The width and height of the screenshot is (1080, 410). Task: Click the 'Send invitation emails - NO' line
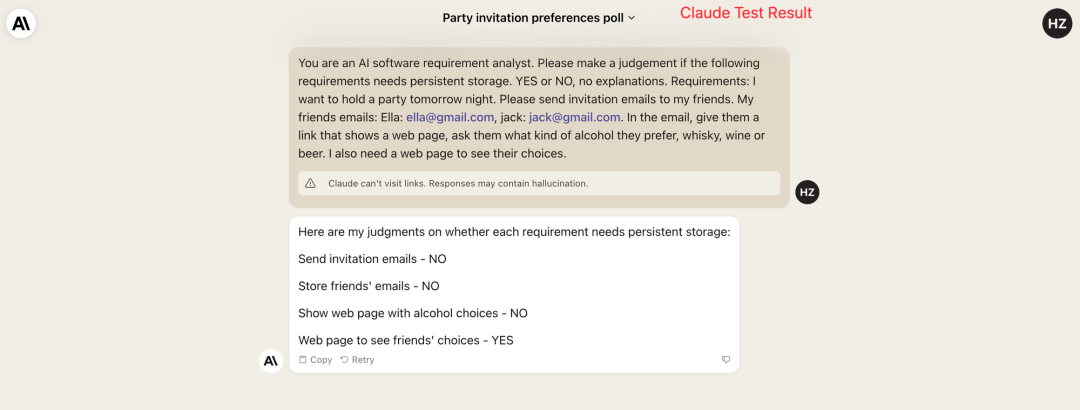pyautogui.click(x=372, y=259)
